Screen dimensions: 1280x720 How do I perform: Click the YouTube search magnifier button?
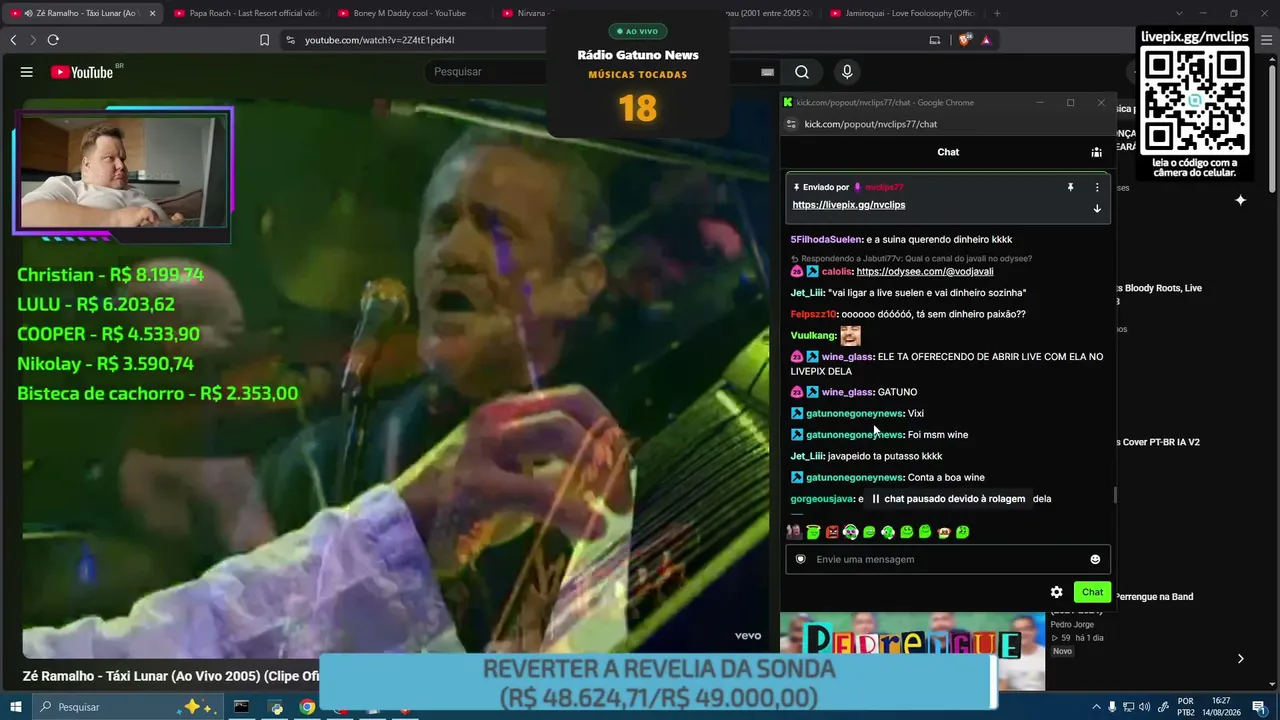pyautogui.click(x=802, y=72)
